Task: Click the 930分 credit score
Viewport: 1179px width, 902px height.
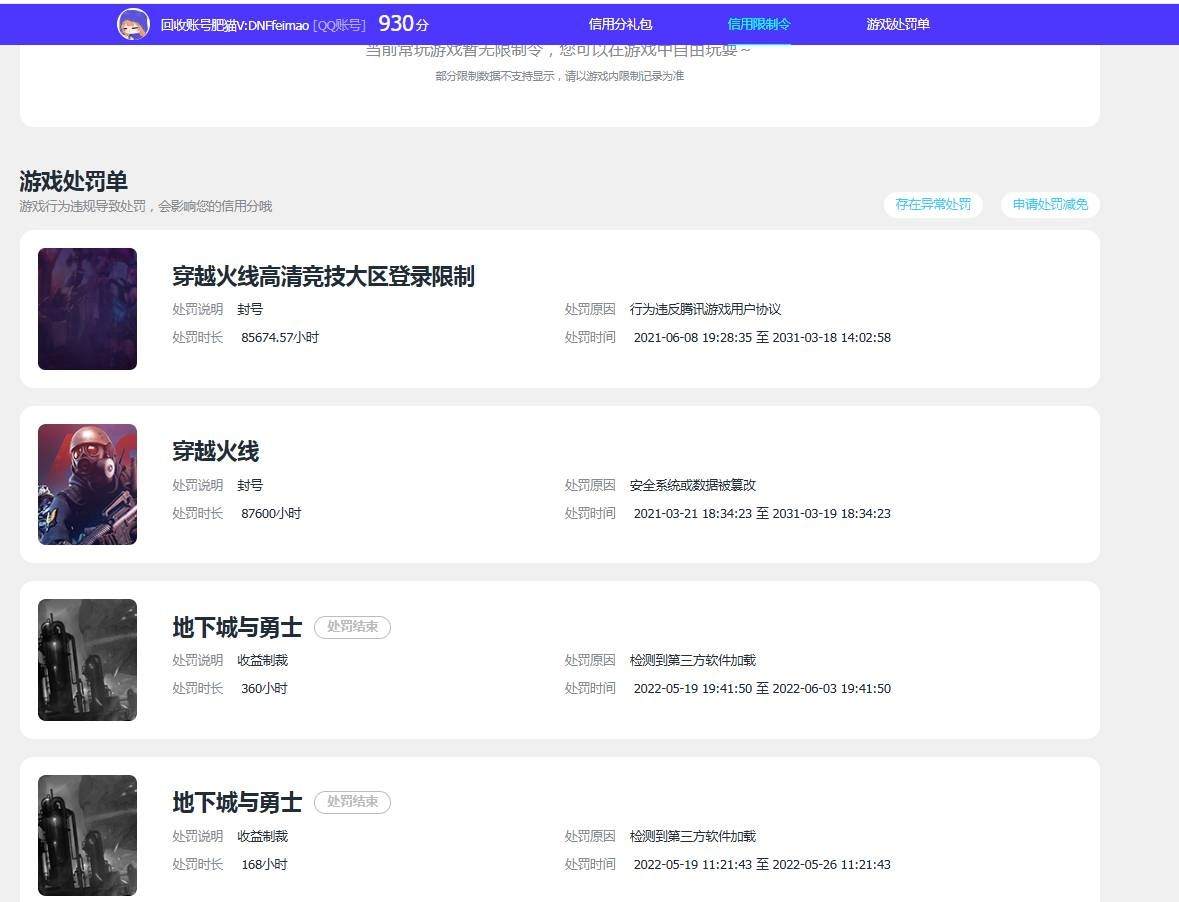Action: 403,23
